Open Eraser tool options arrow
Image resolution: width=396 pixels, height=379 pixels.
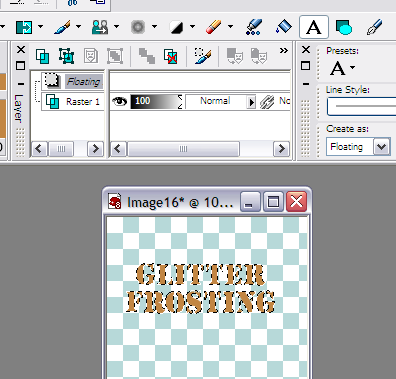230,27
